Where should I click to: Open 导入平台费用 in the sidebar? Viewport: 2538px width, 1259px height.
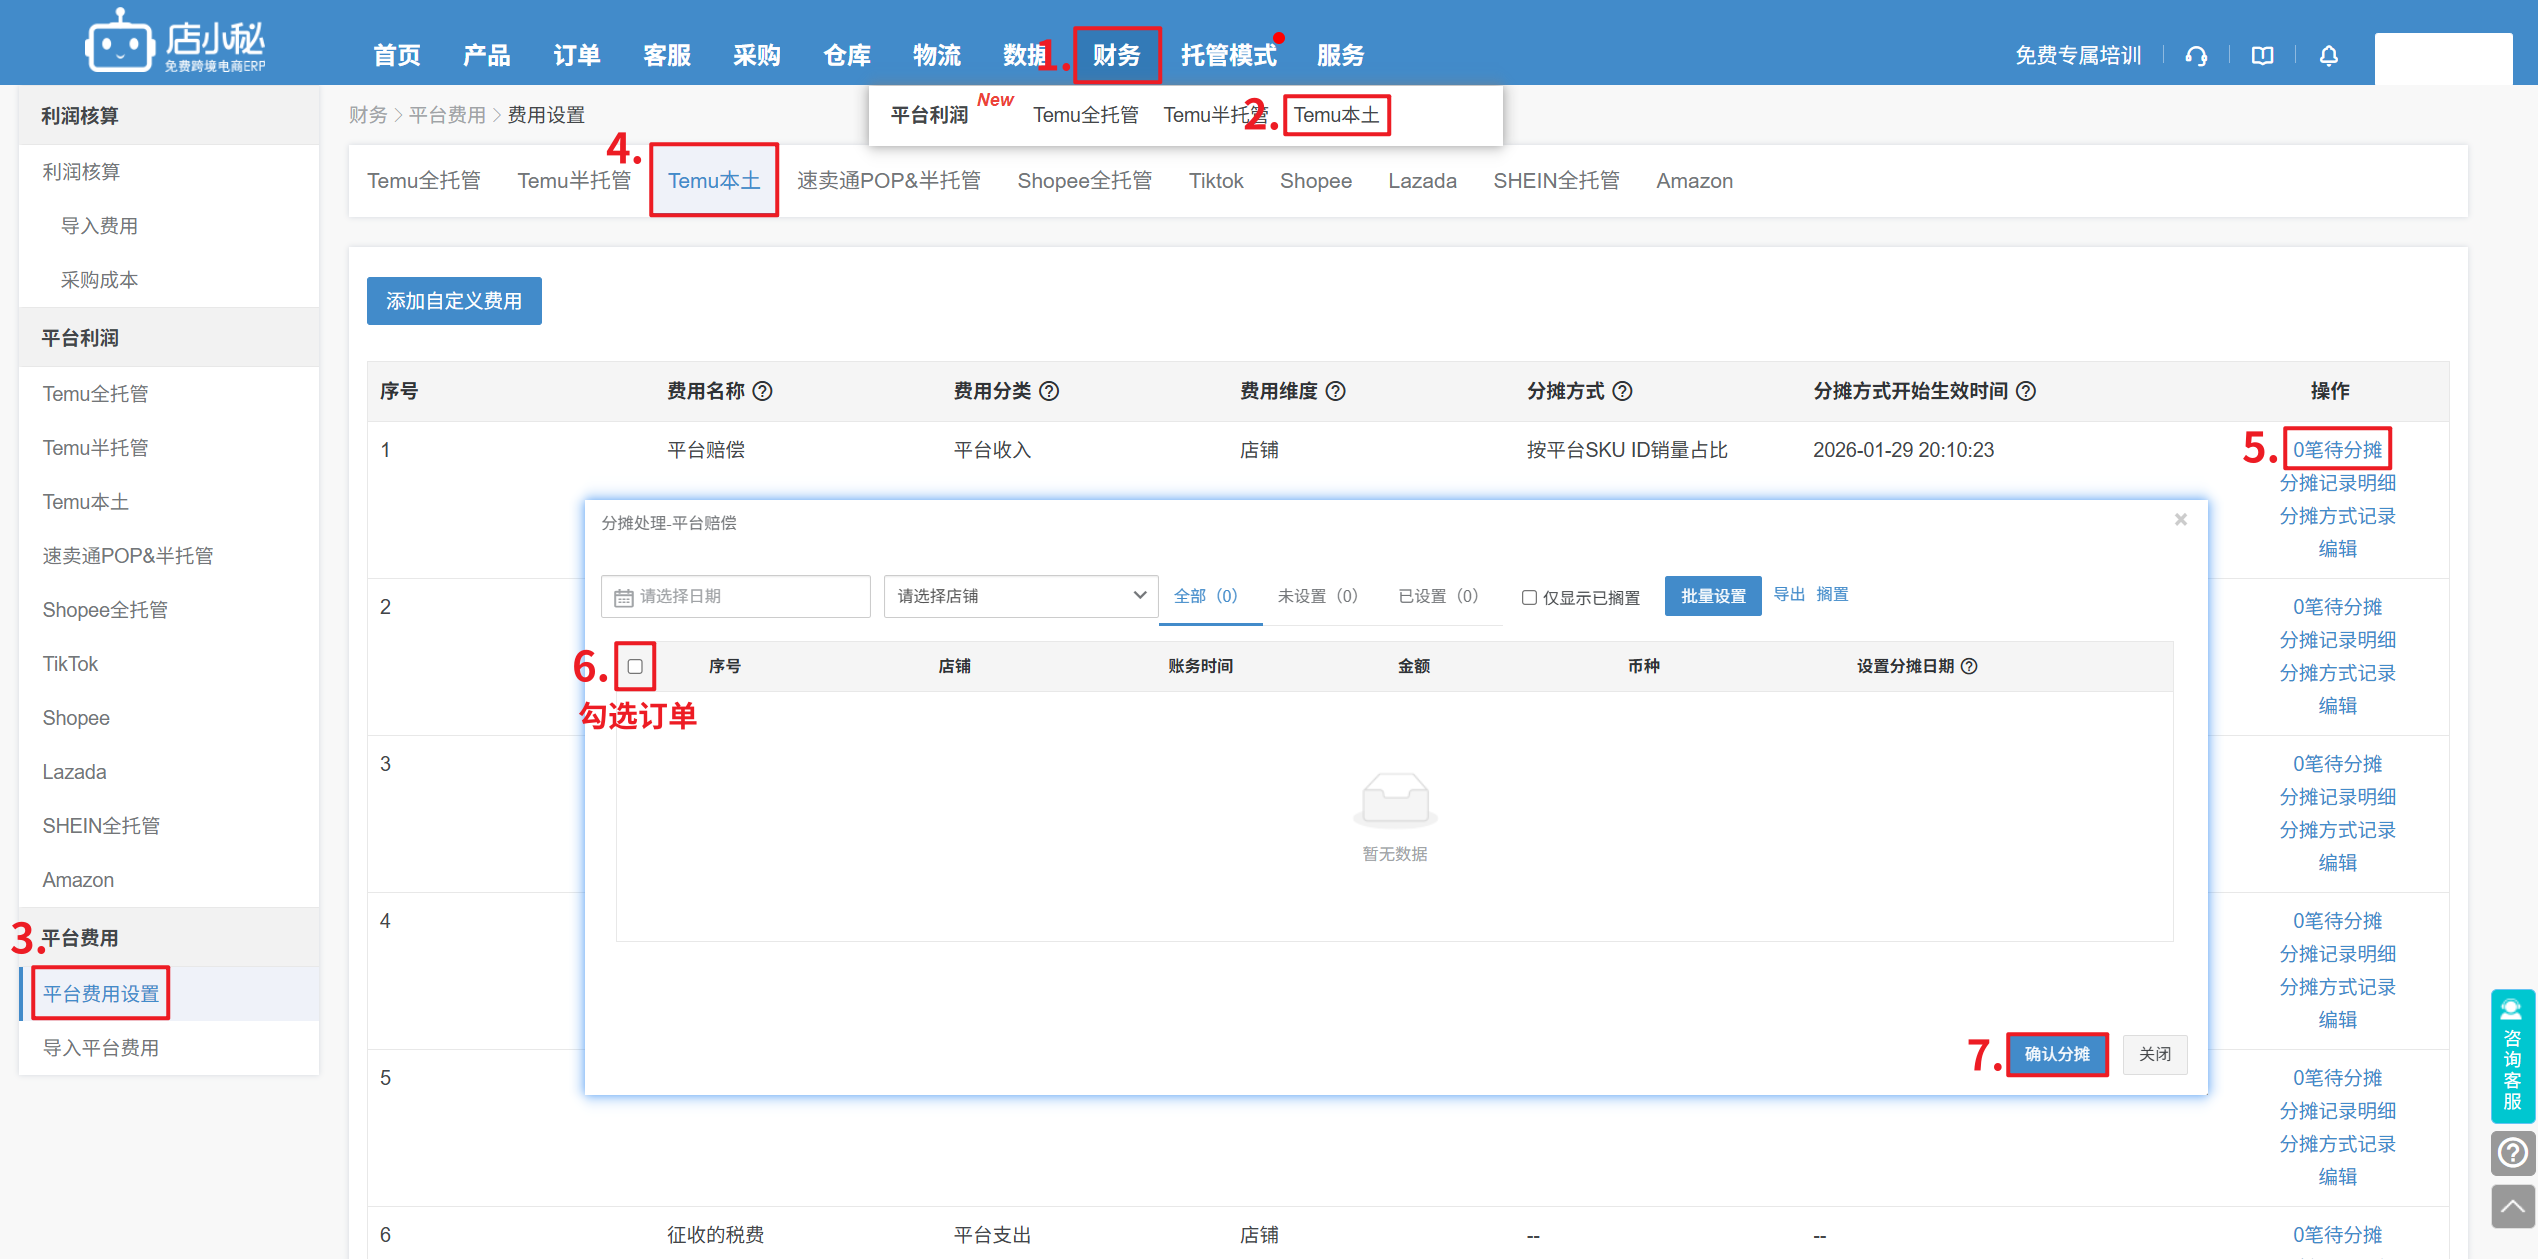101,1048
